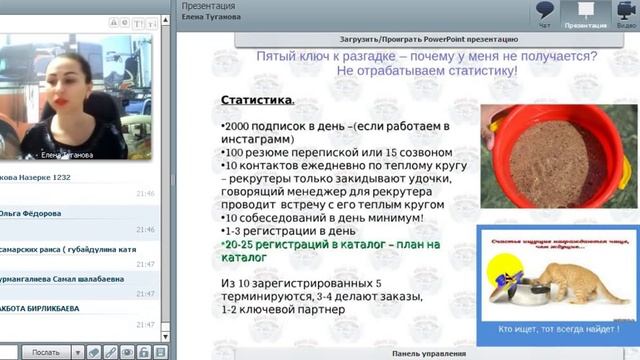Click the save disk icon in chat toolbar
Viewport: 640px width, 360px height.
click(160, 352)
